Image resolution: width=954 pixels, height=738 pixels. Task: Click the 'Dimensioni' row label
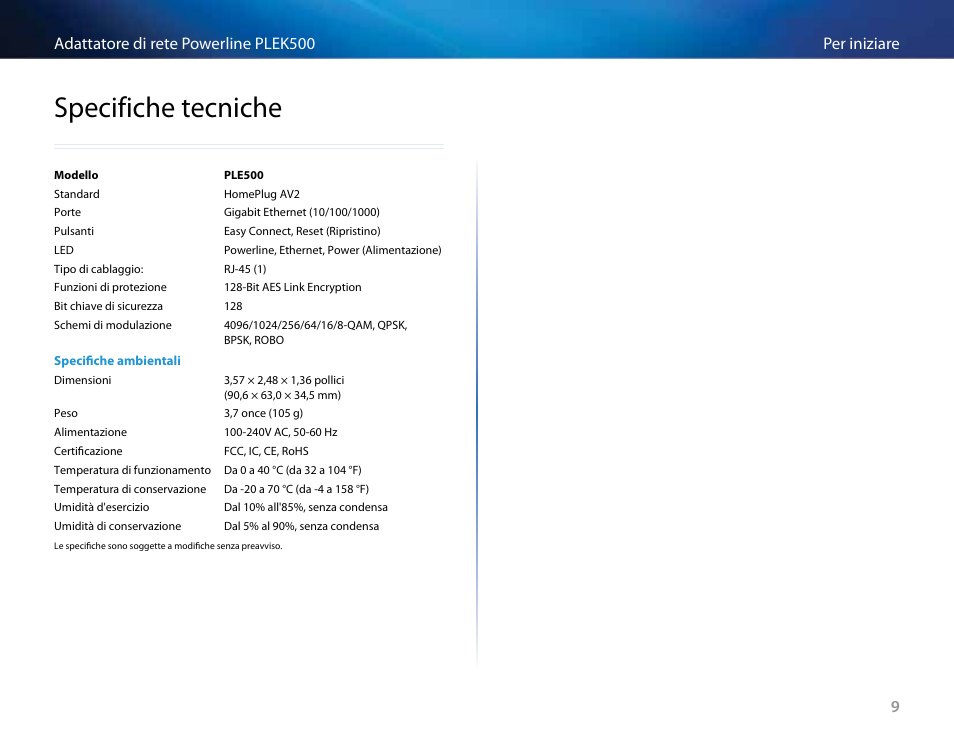tap(83, 380)
